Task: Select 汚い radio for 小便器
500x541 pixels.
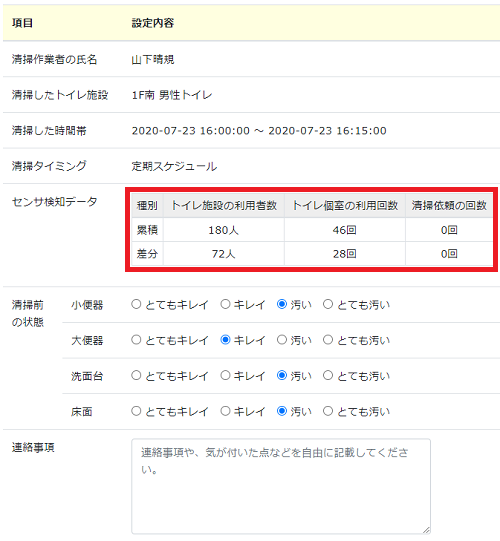Action: click(x=282, y=304)
